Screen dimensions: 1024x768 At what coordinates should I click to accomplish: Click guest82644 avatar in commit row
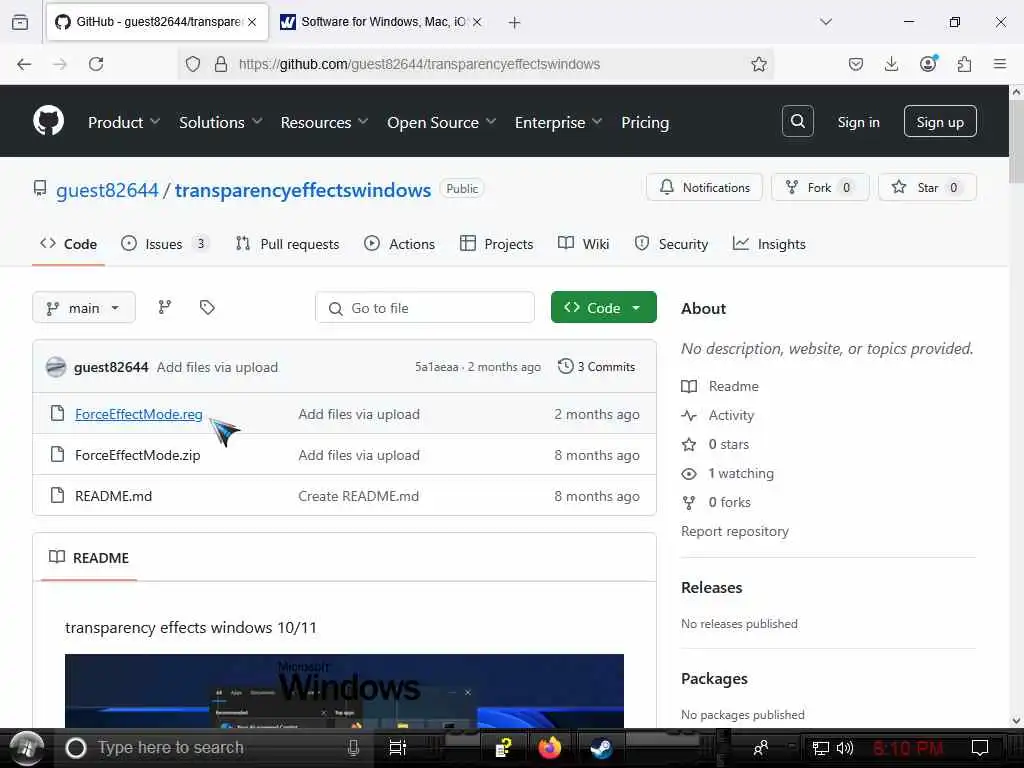[56, 367]
